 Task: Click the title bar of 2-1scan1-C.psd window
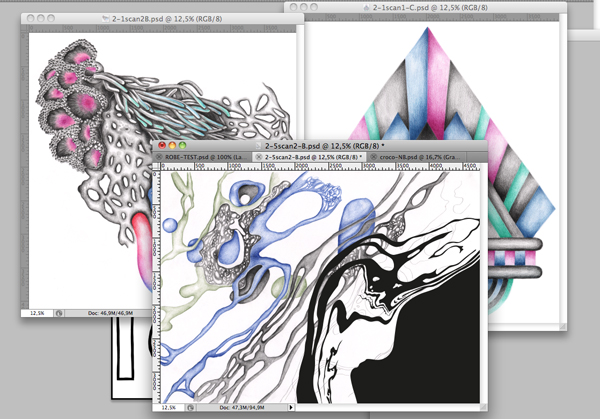(425, 7)
